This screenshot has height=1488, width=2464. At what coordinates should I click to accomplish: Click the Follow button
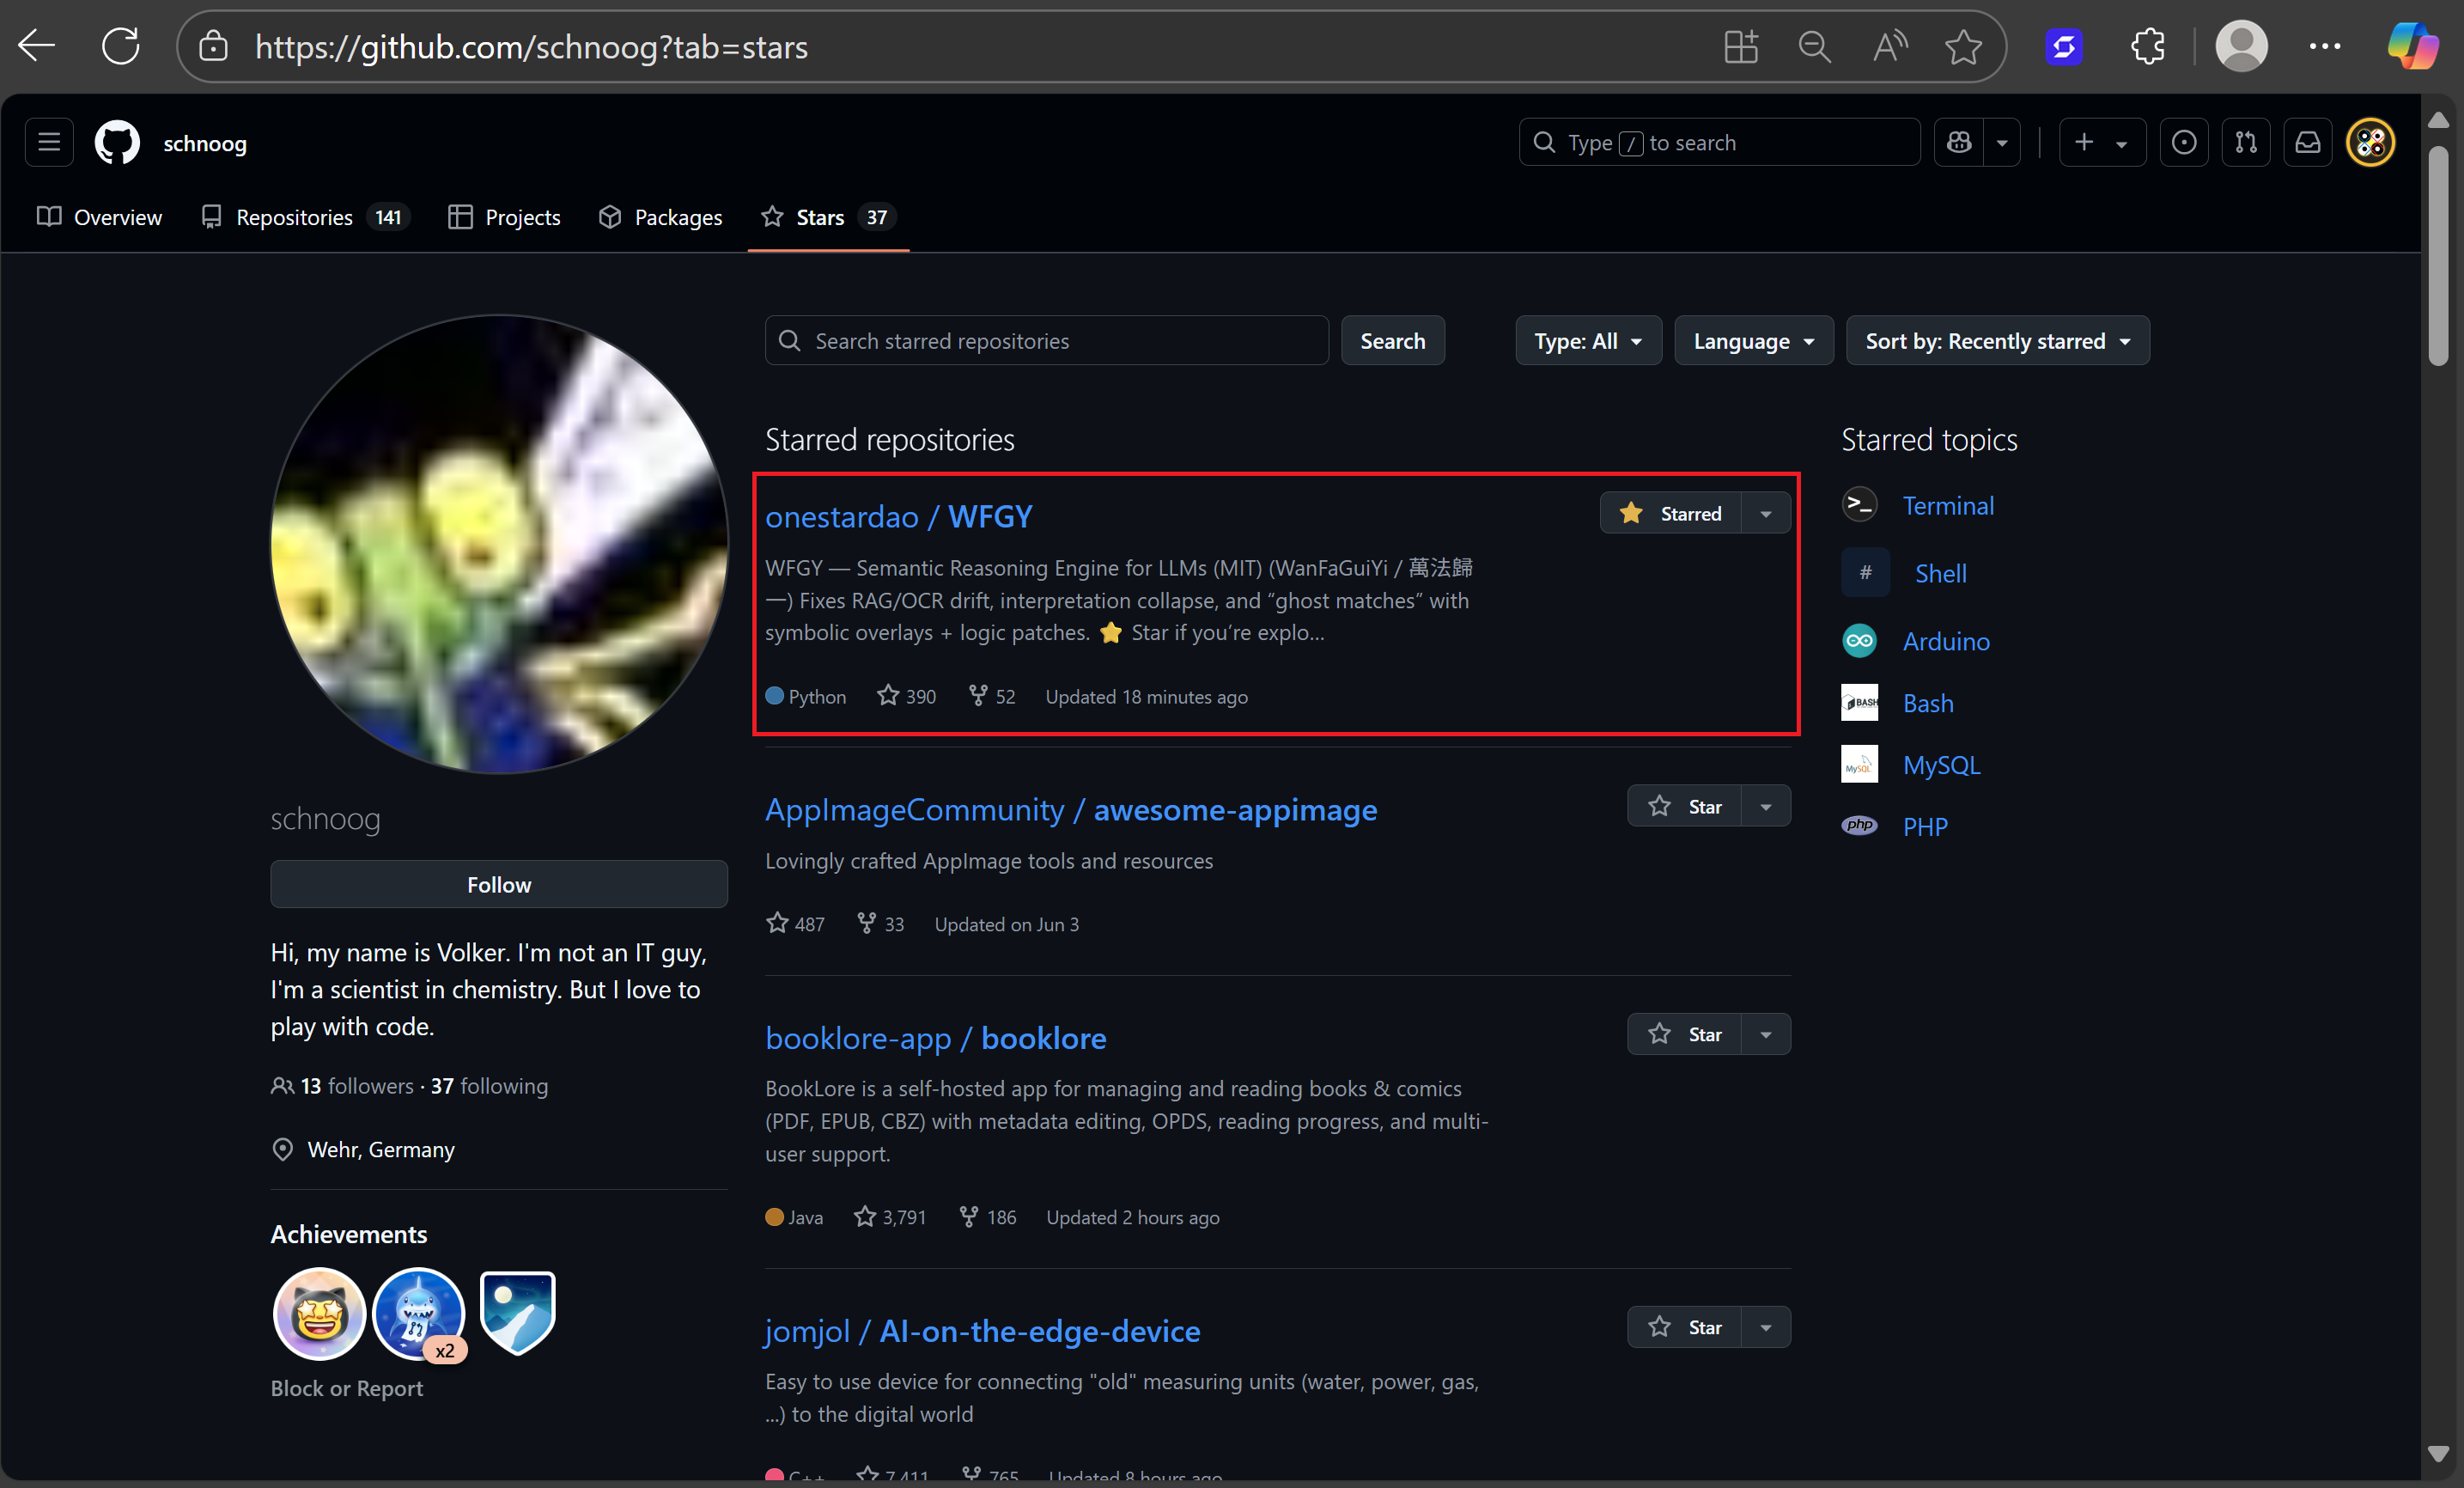point(499,884)
